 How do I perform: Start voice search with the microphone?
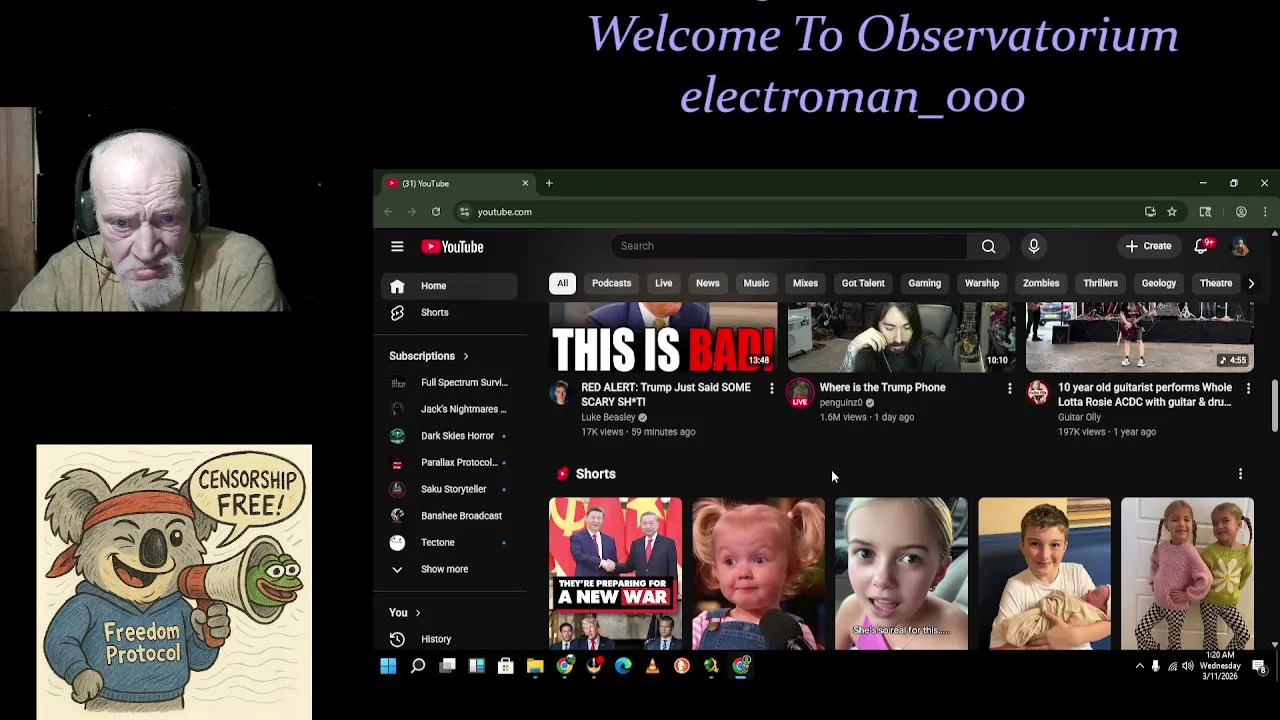click(1034, 246)
